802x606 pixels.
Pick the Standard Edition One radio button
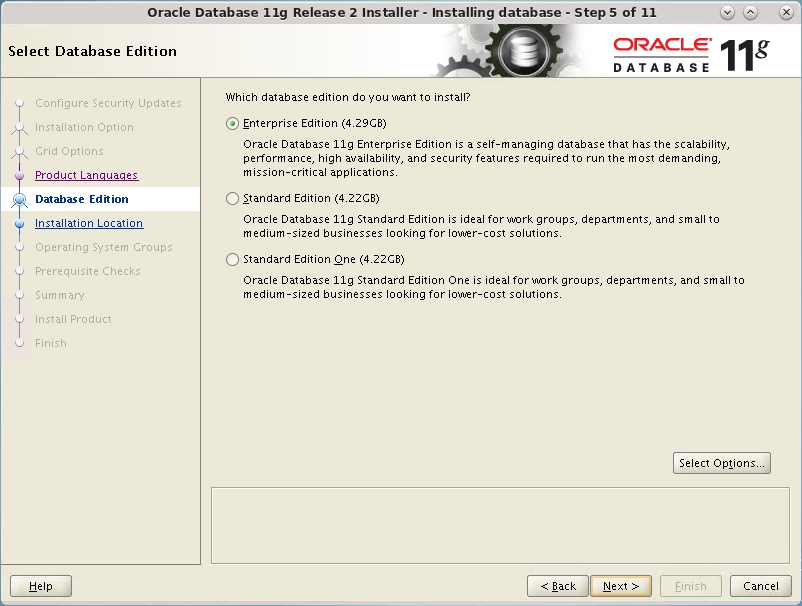[x=233, y=260]
